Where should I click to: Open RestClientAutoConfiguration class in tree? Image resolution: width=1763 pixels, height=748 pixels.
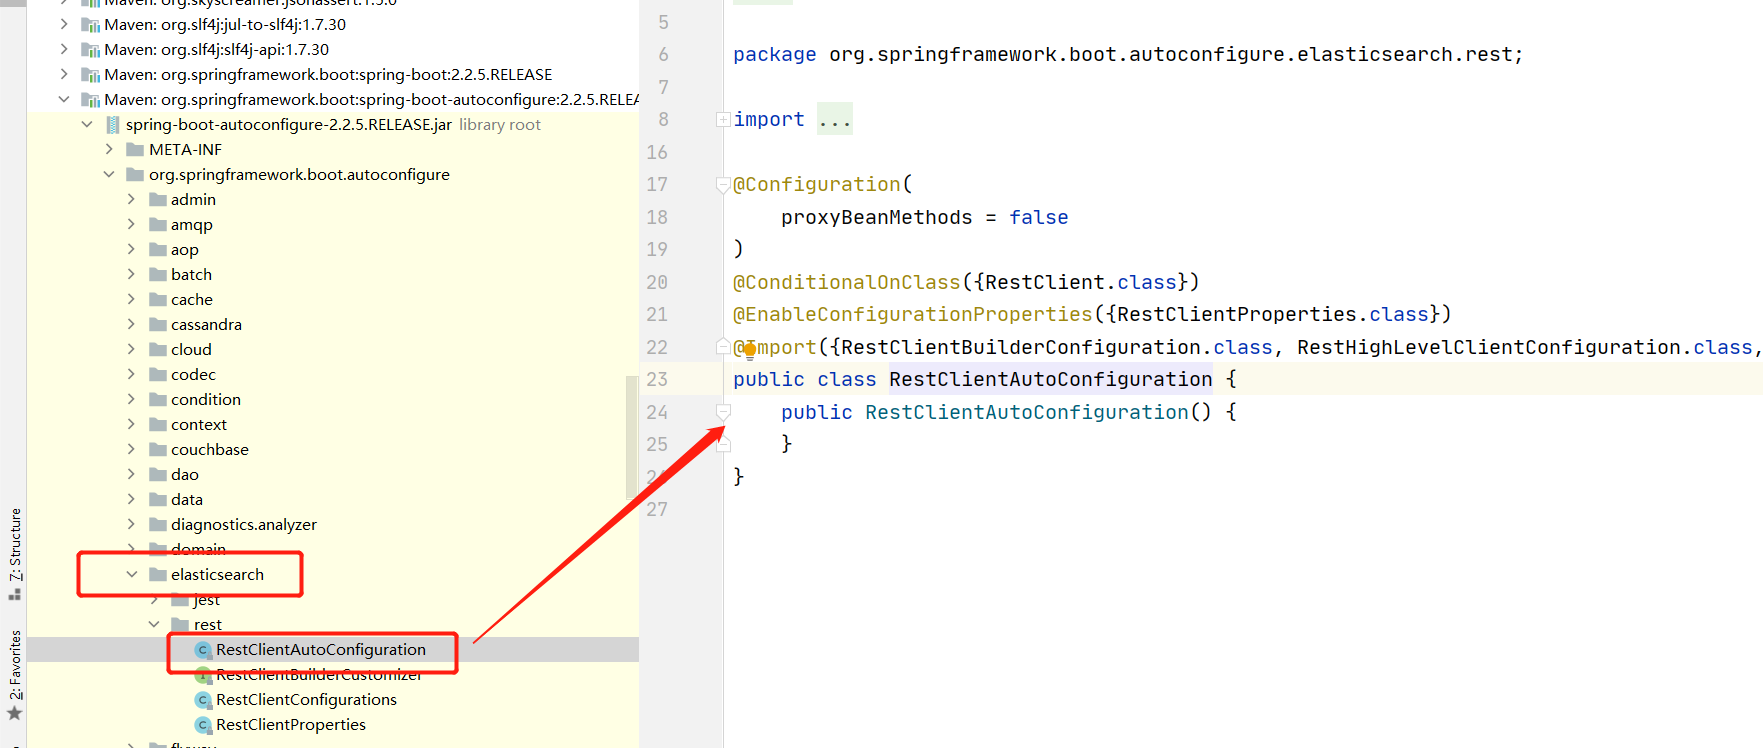tap(320, 650)
